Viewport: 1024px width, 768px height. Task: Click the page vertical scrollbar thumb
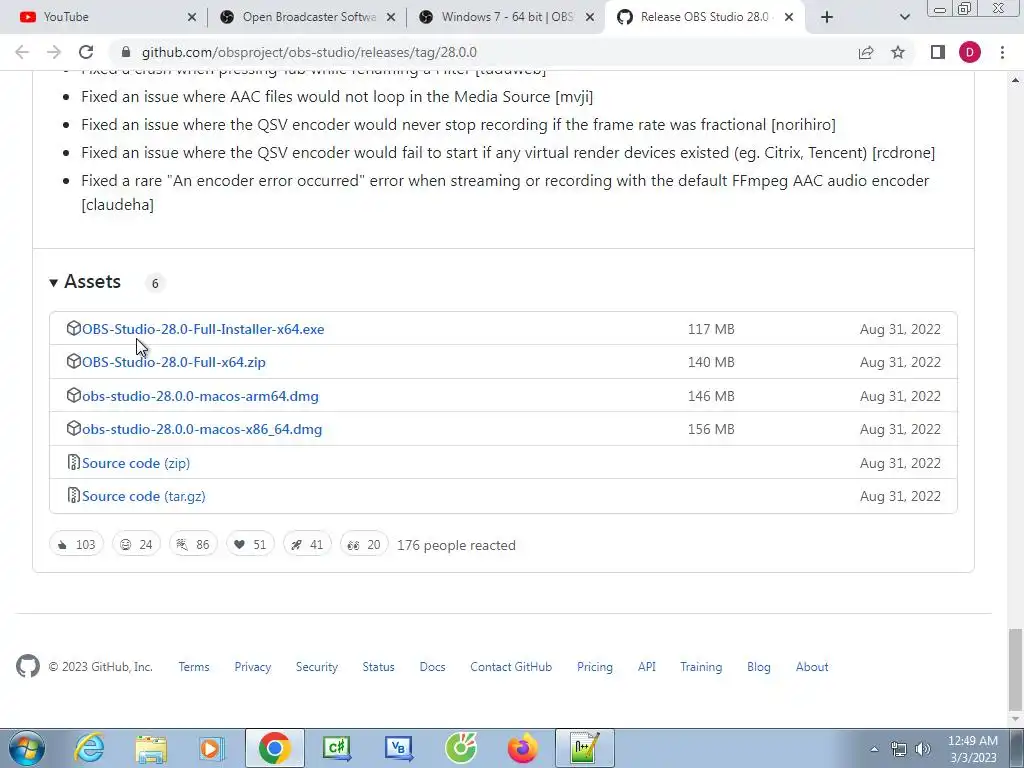tap(1015, 669)
